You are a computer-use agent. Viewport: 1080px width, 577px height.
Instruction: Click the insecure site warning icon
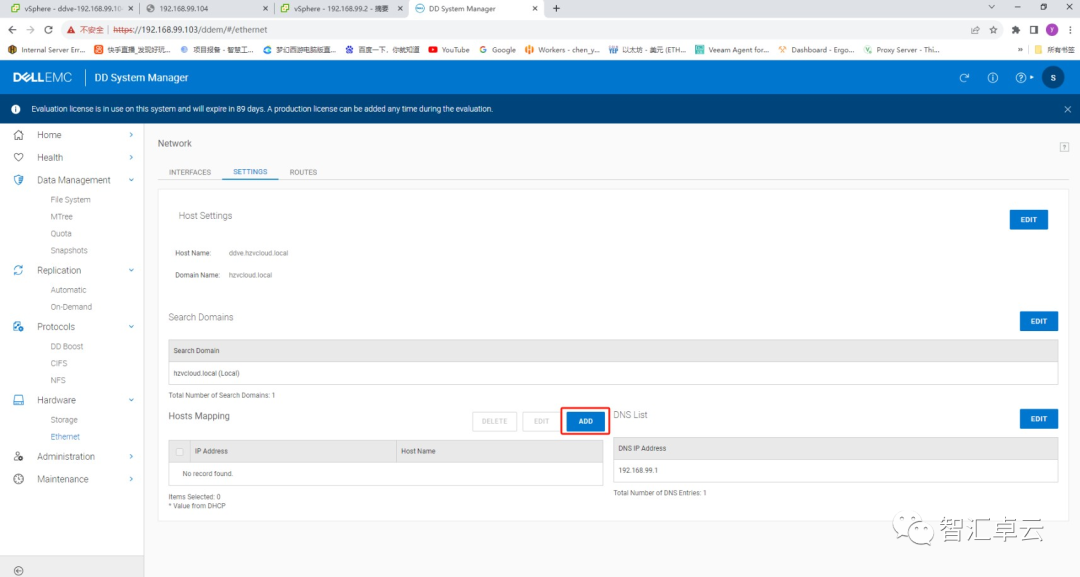pos(70,30)
